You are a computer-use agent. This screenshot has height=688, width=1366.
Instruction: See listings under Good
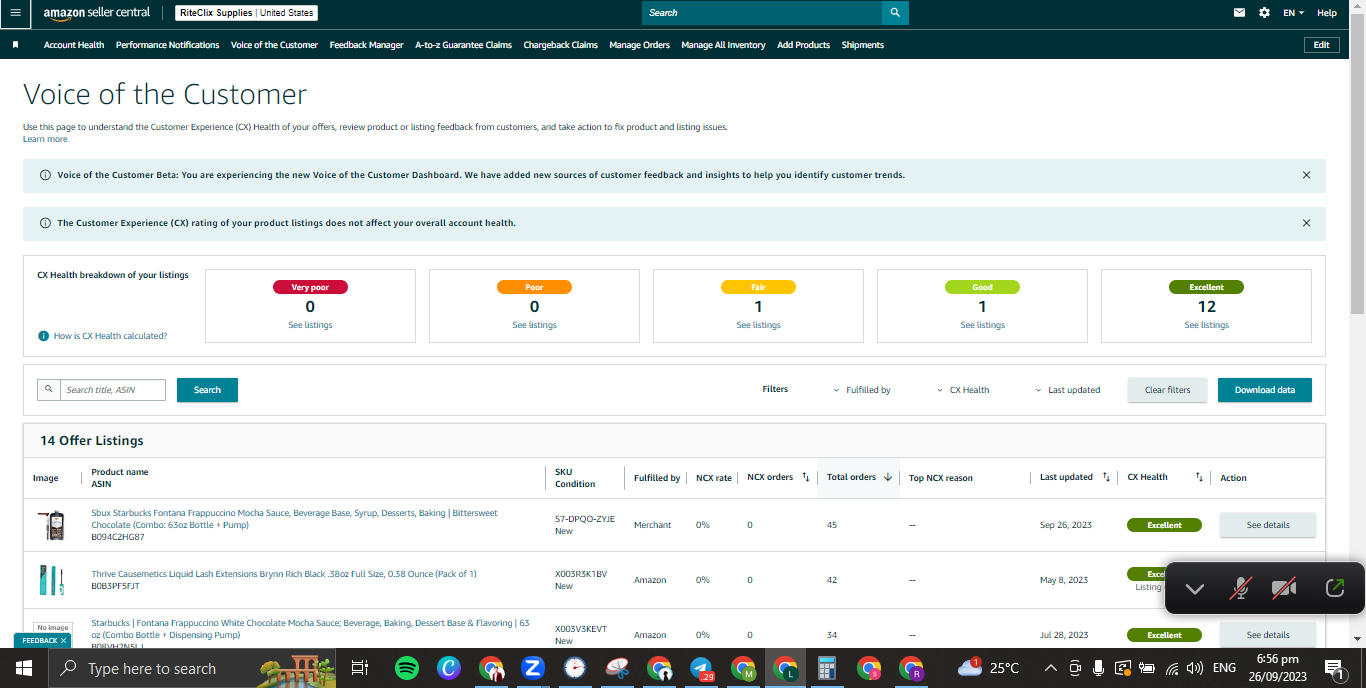point(982,325)
